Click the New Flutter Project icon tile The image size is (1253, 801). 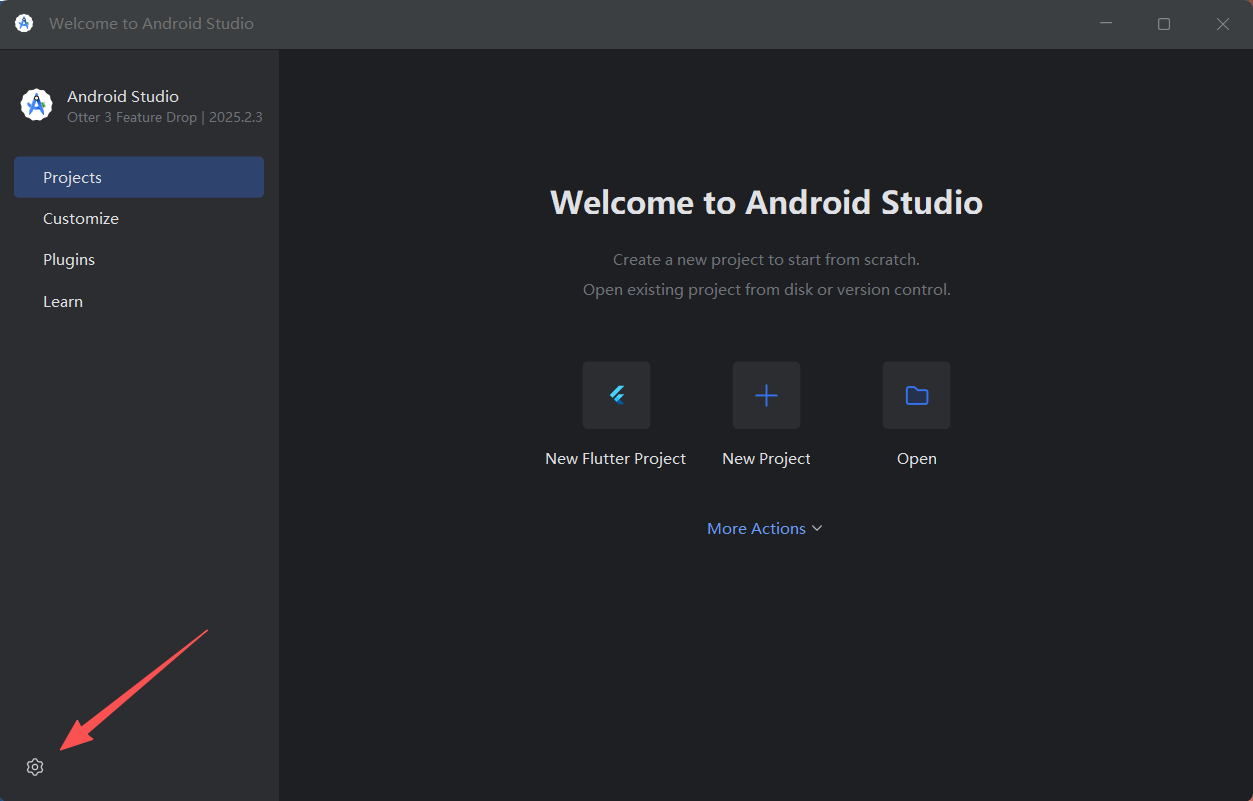pyautogui.click(x=616, y=395)
